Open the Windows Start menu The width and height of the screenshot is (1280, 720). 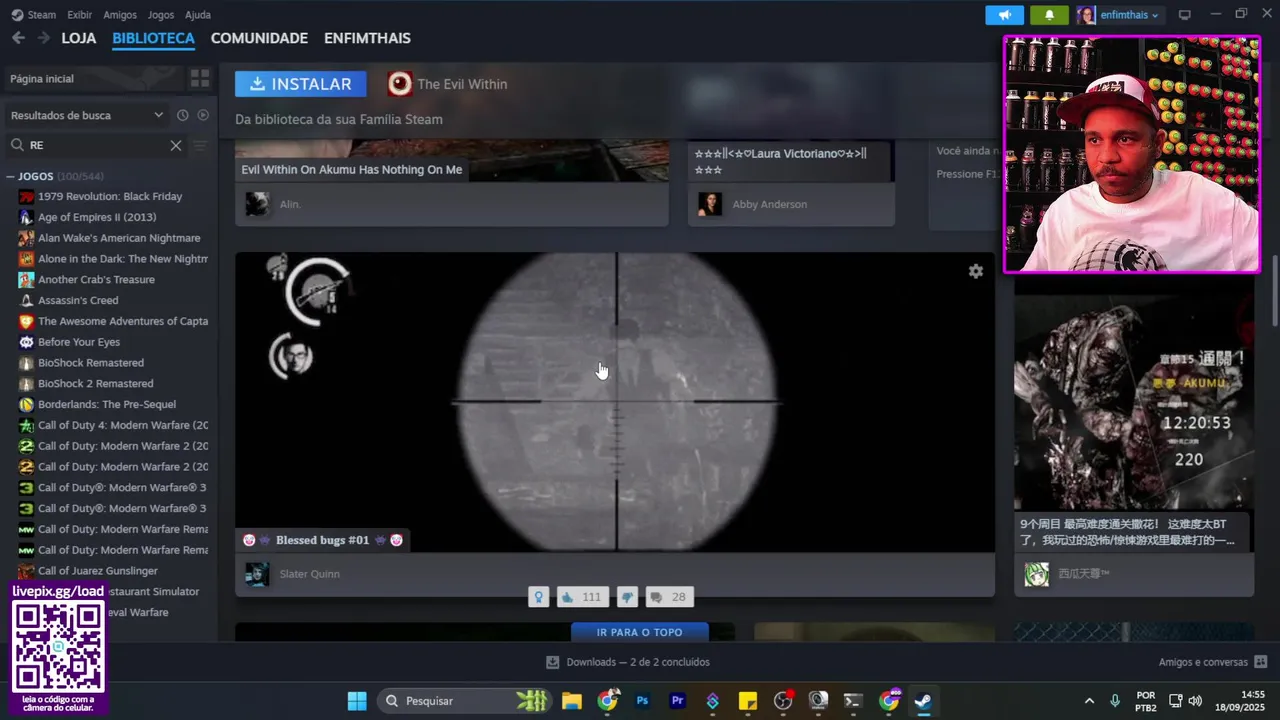click(x=357, y=701)
